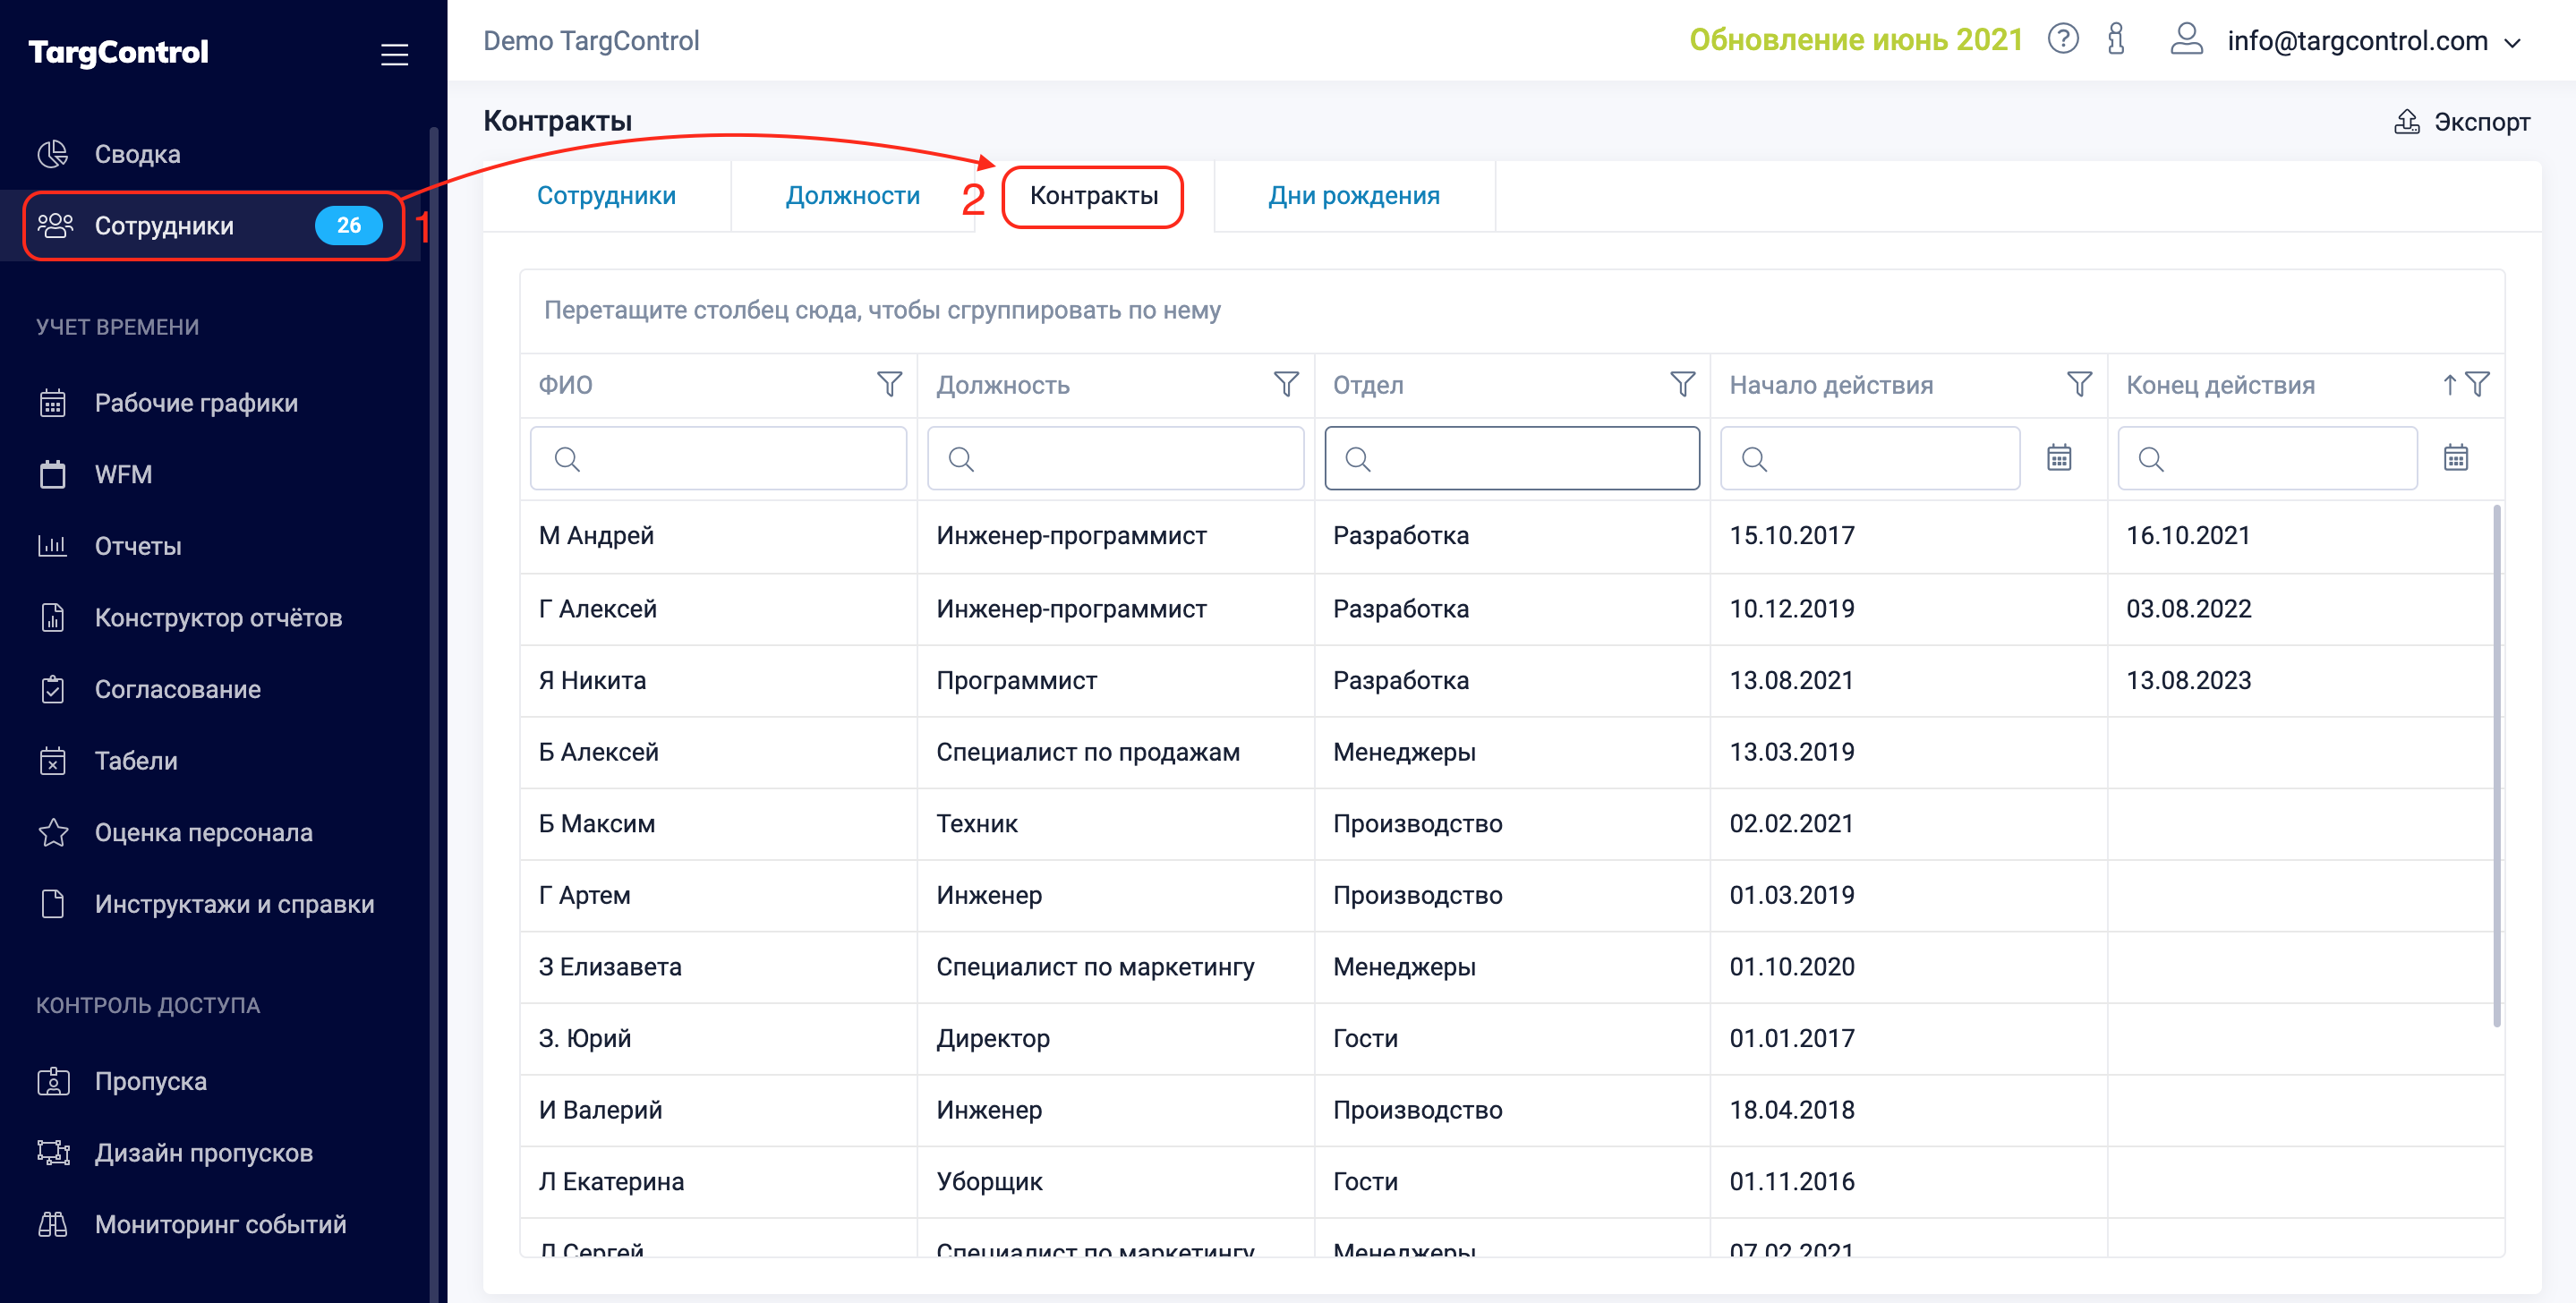Filter the ФИО column
The image size is (2576, 1303).
pyautogui.click(x=889, y=384)
